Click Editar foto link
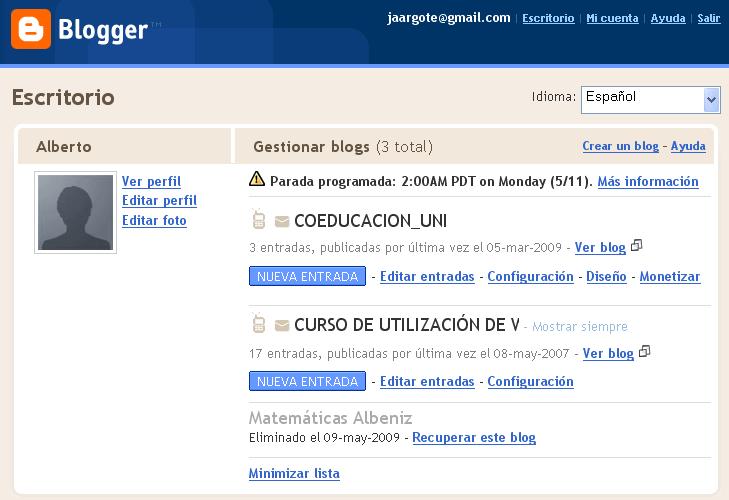Image resolution: width=729 pixels, height=500 pixels. point(154,220)
